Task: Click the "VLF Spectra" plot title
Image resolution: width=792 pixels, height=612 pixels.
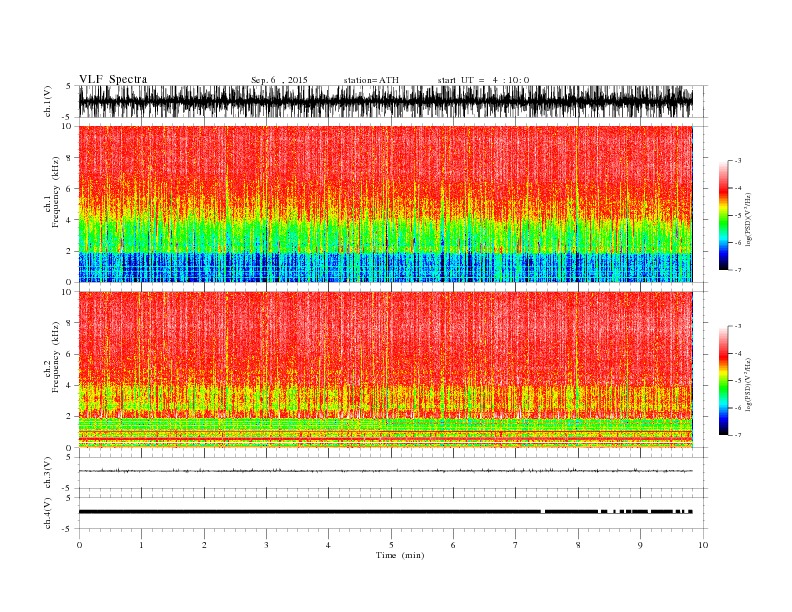Action: [113, 79]
